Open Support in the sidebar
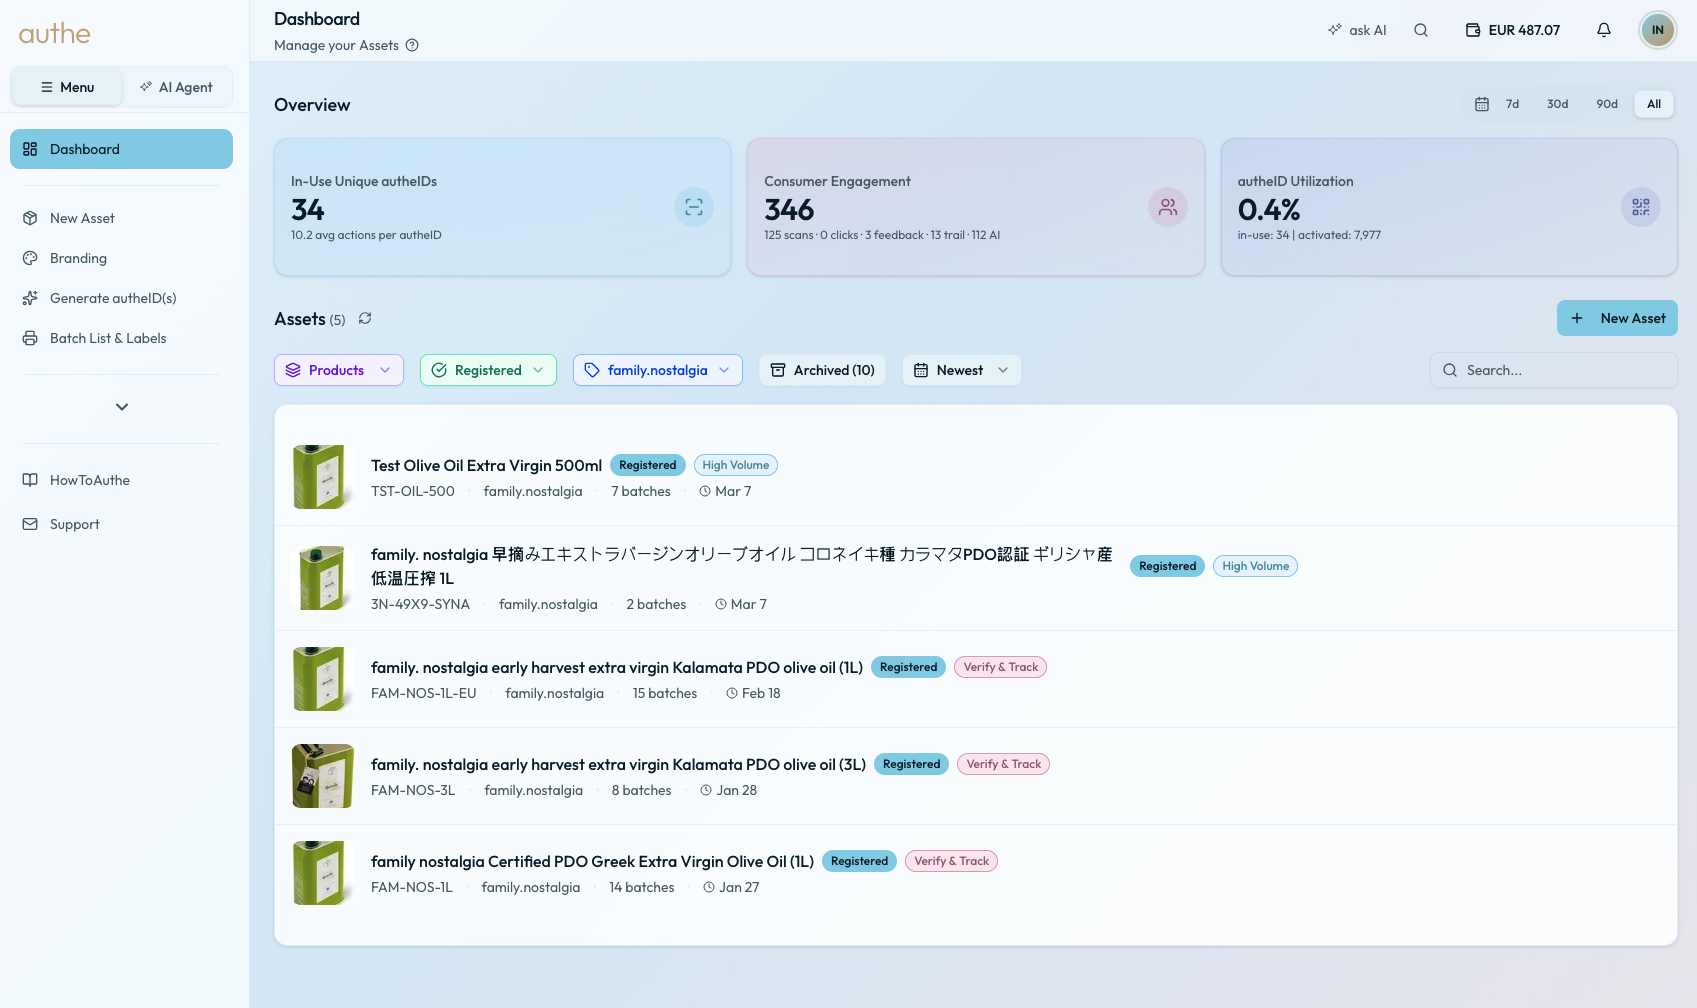Viewport: 1697px width, 1008px height. coord(121,524)
